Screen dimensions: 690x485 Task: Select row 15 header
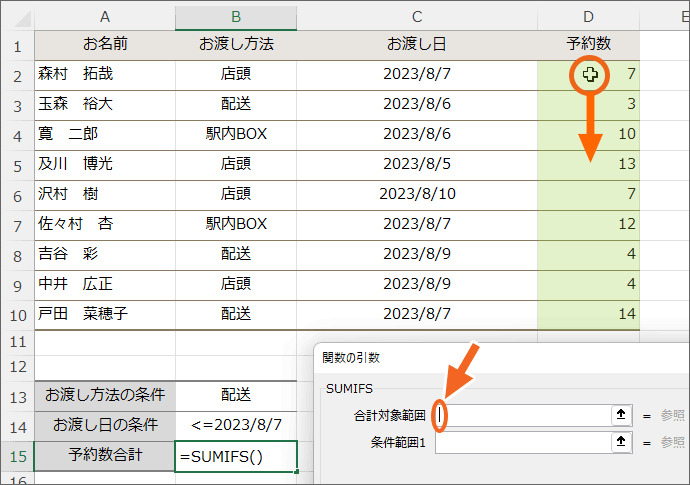[x=18, y=456]
